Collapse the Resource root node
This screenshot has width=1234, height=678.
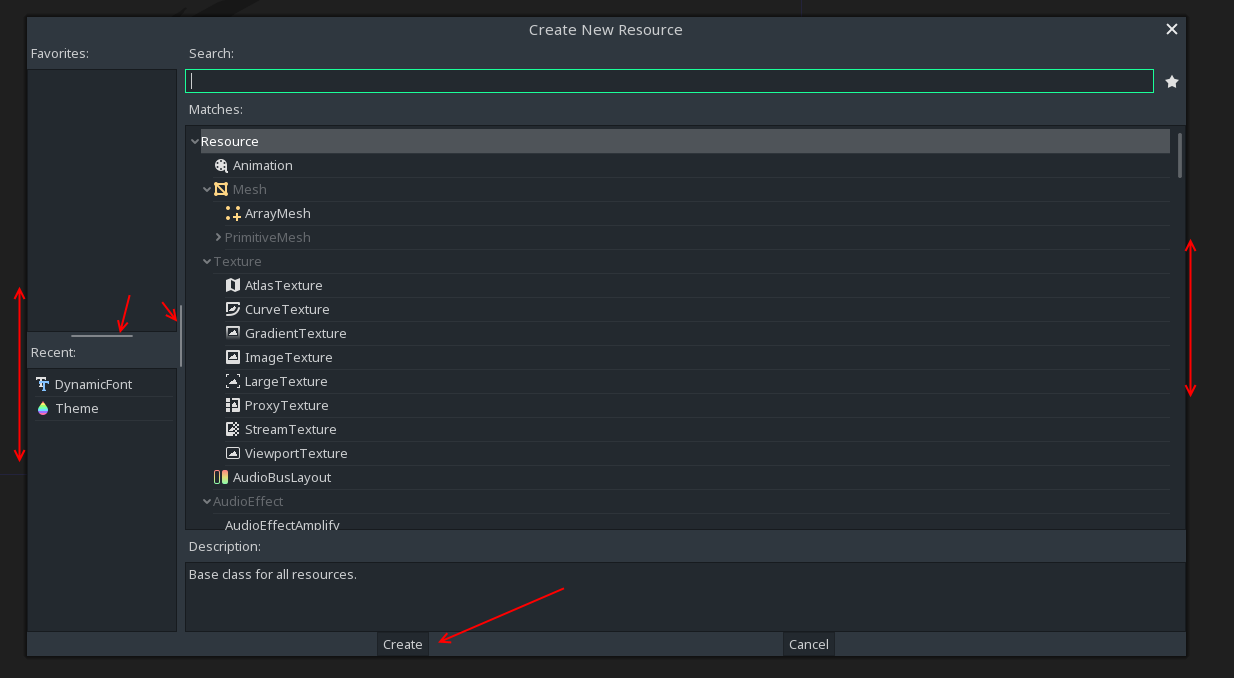point(195,141)
